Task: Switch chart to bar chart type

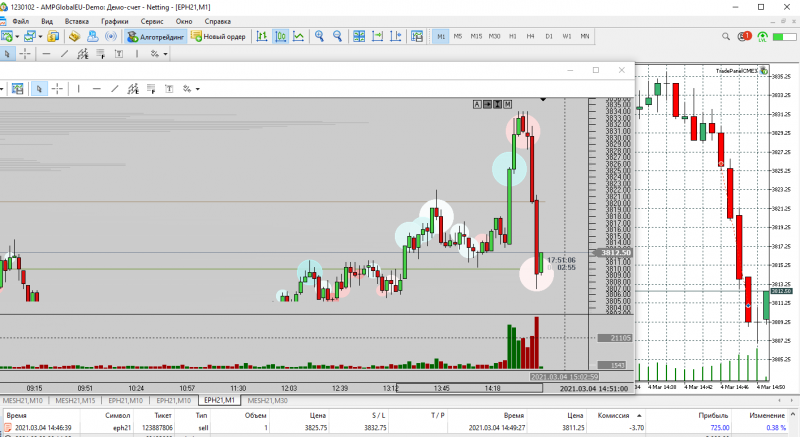Action: click(x=262, y=36)
